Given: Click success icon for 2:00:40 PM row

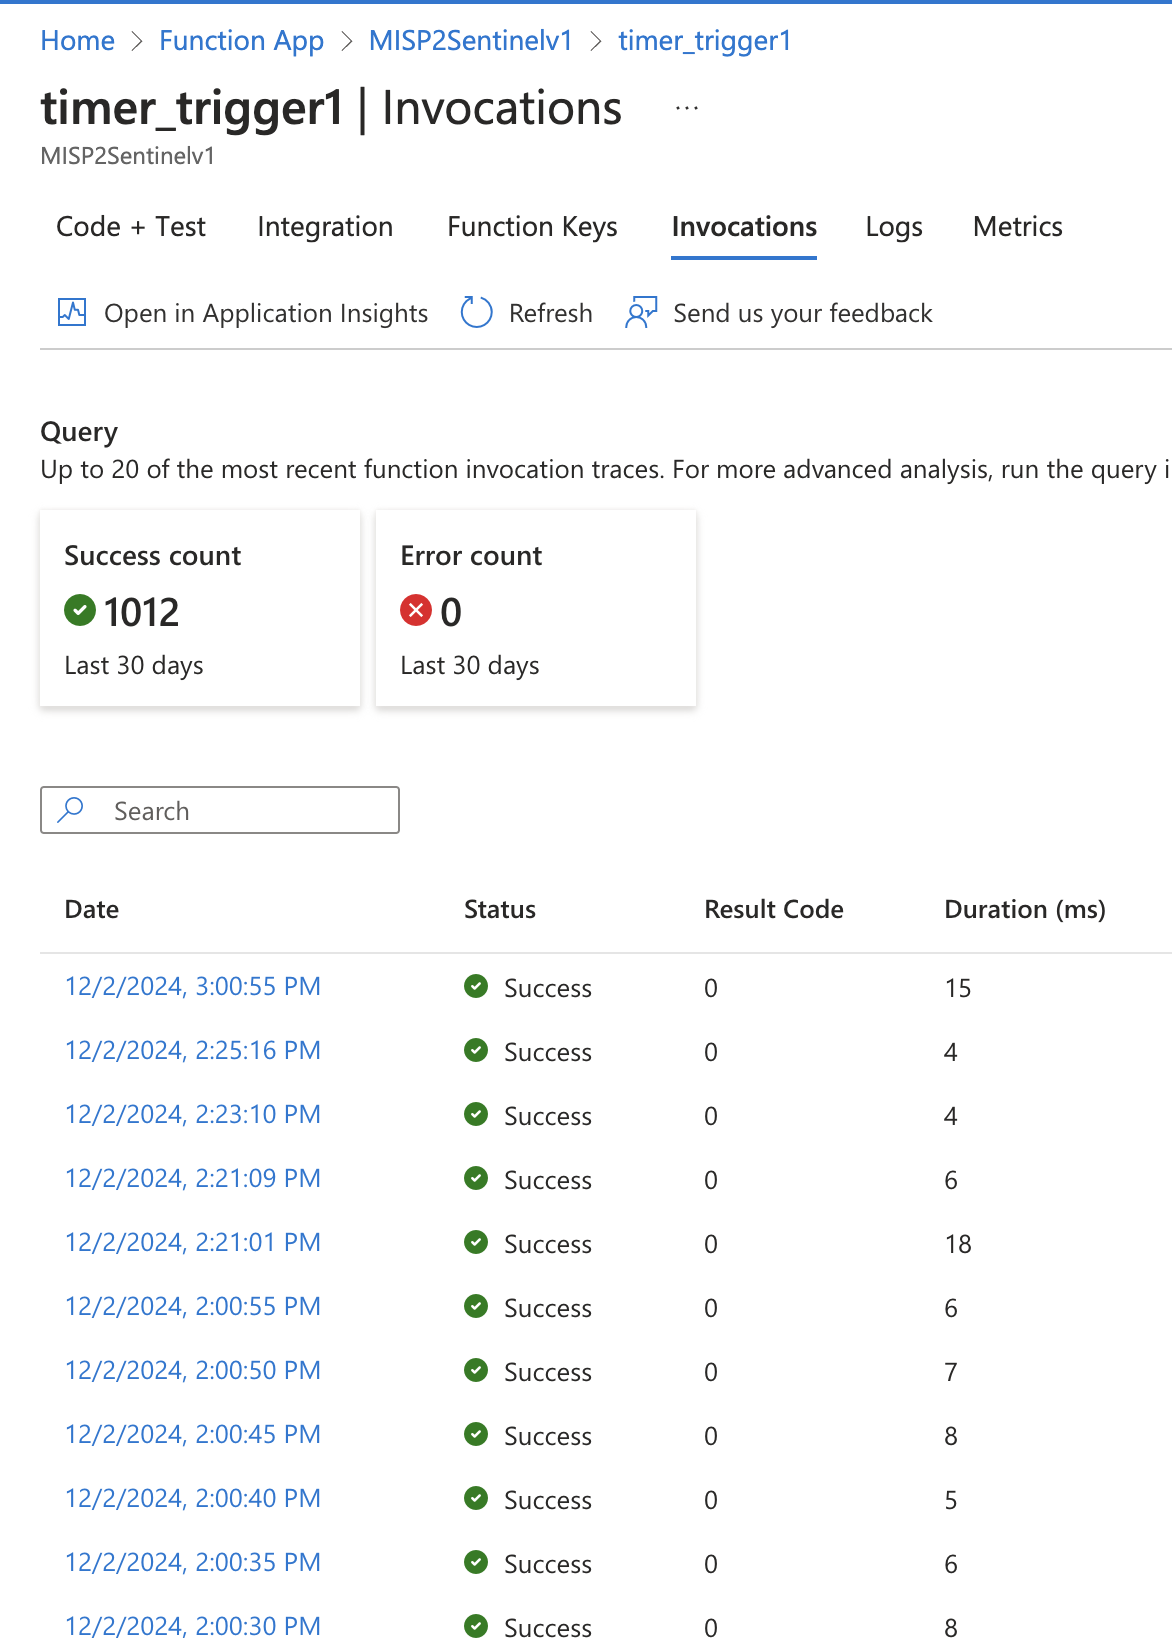Looking at the screenshot, I should point(476,1498).
